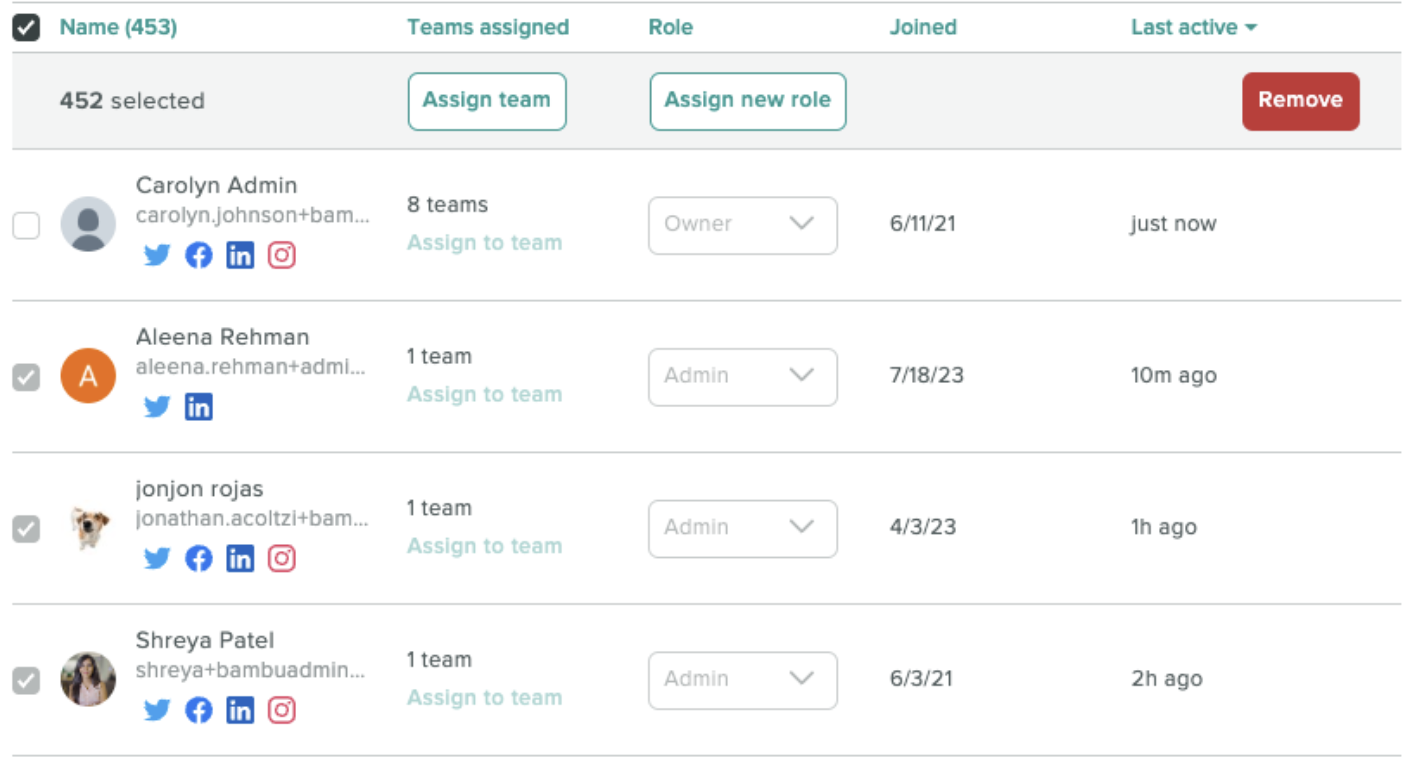1418x768 pixels.
Task: Open Shreya Patel's Facebook icon
Action: (199, 711)
